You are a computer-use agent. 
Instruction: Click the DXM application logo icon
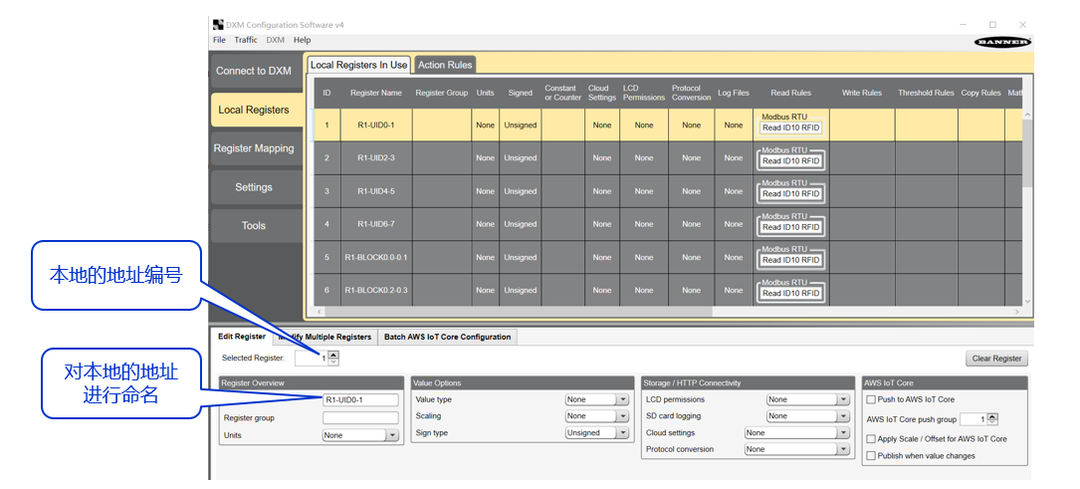218,25
